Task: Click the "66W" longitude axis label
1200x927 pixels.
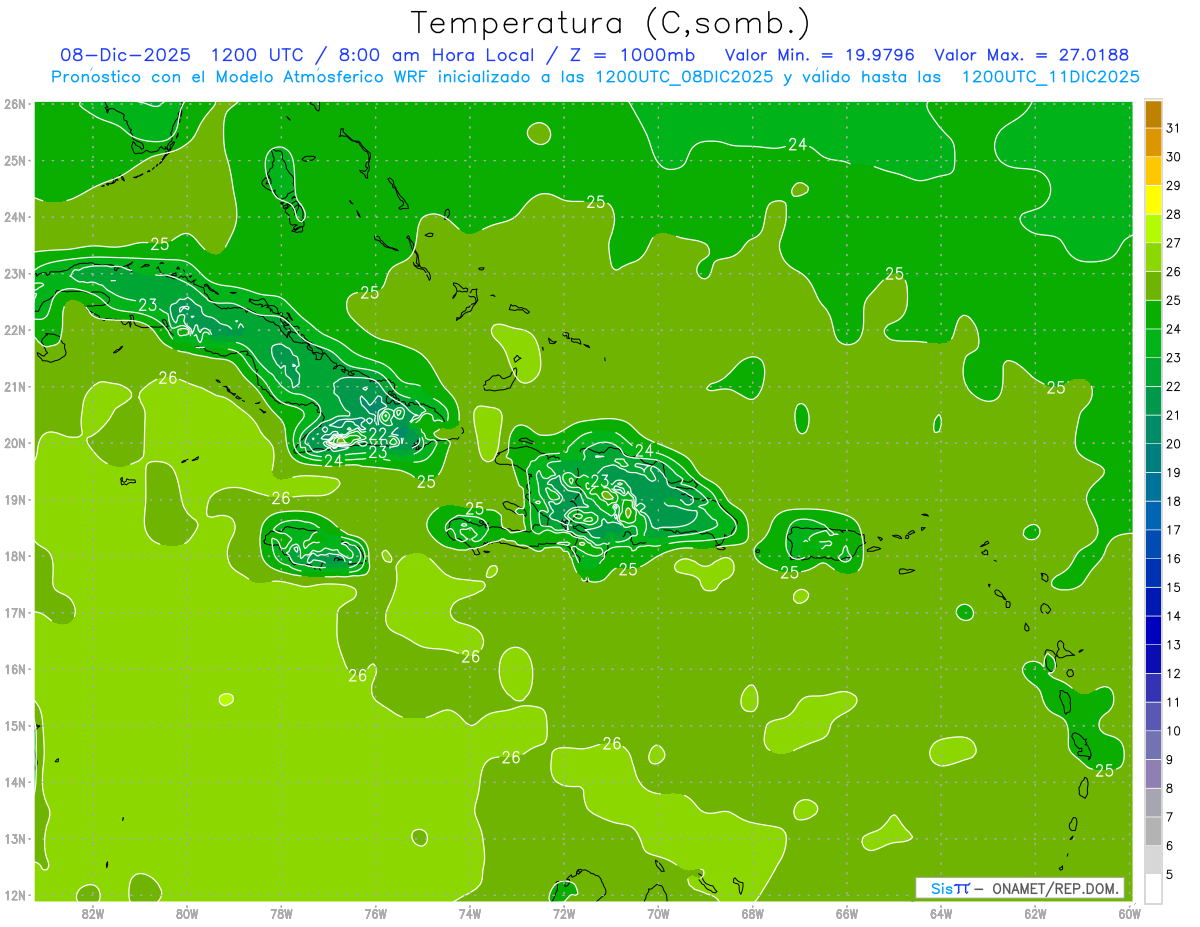Action: pyautogui.click(x=846, y=913)
